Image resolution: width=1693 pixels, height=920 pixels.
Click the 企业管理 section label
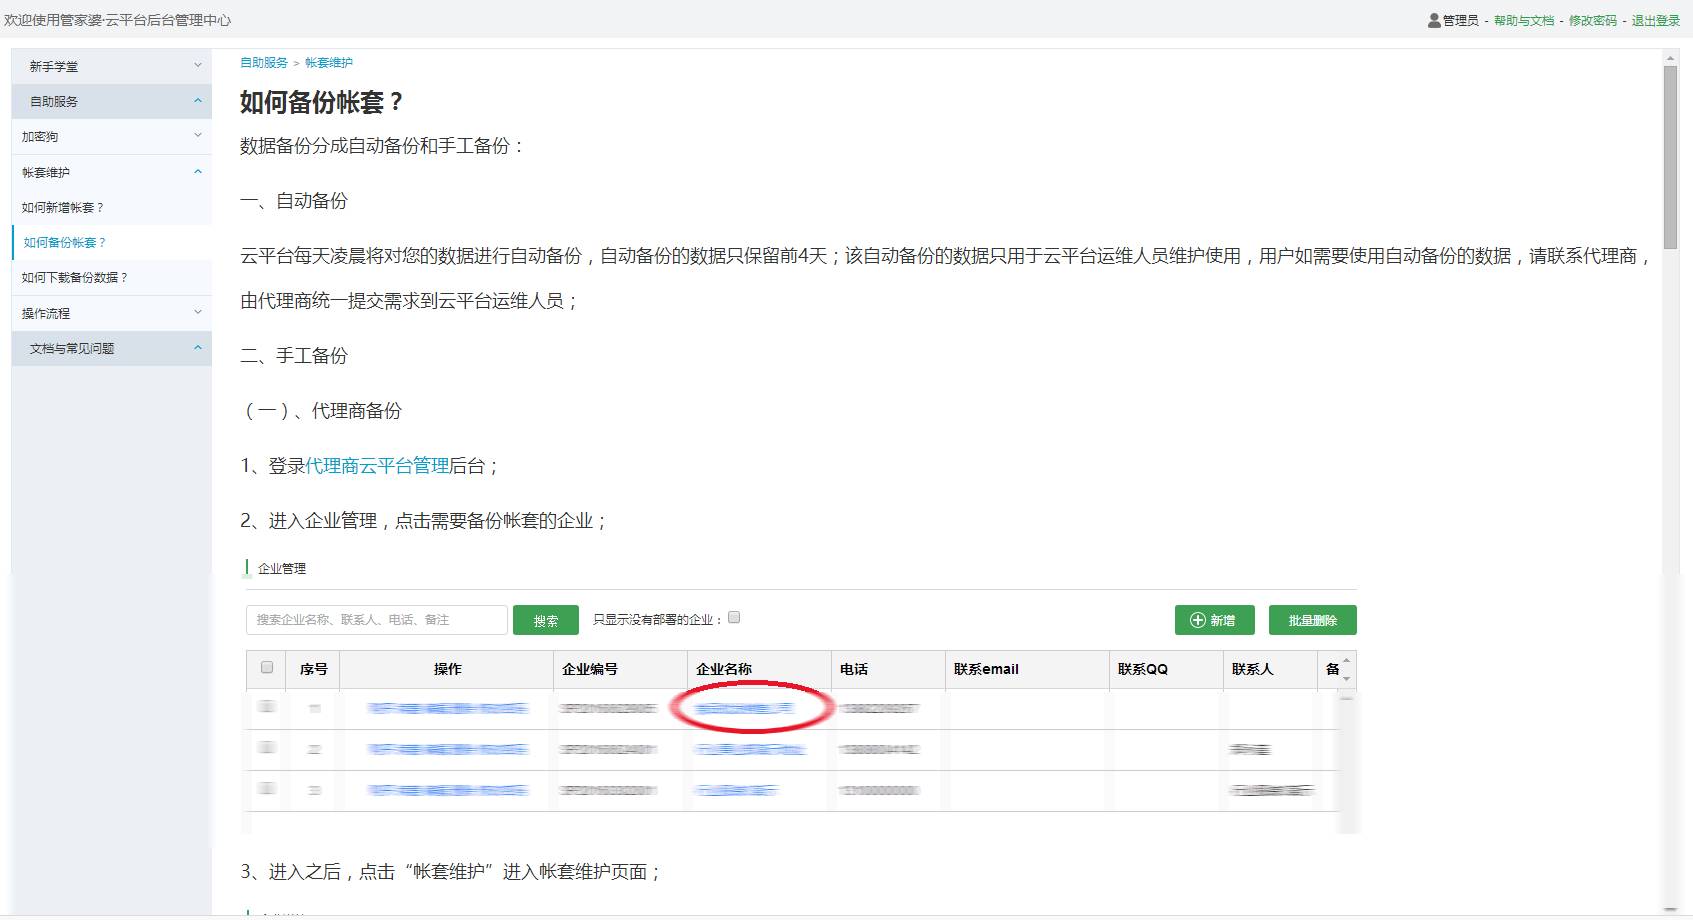pyautogui.click(x=282, y=568)
